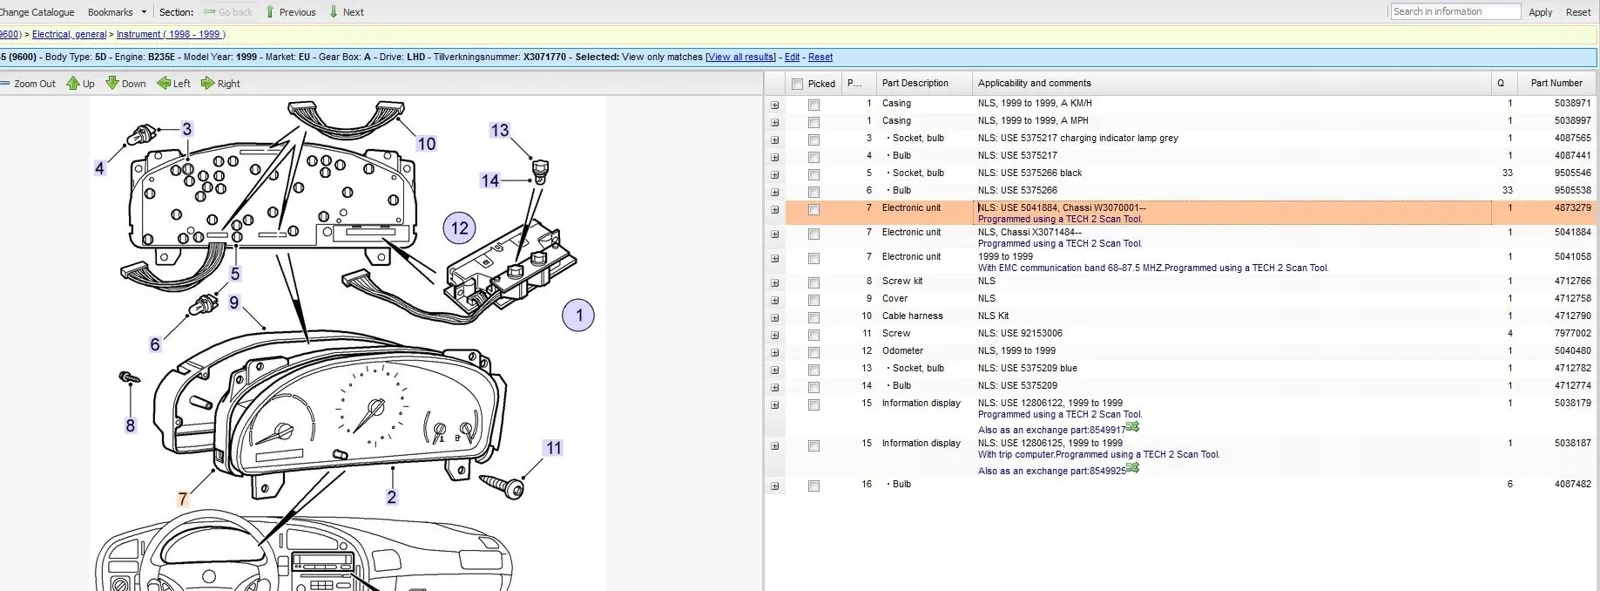Go to the Previous section
The height and width of the screenshot is (591, 1600).
[x=290, y=12]
